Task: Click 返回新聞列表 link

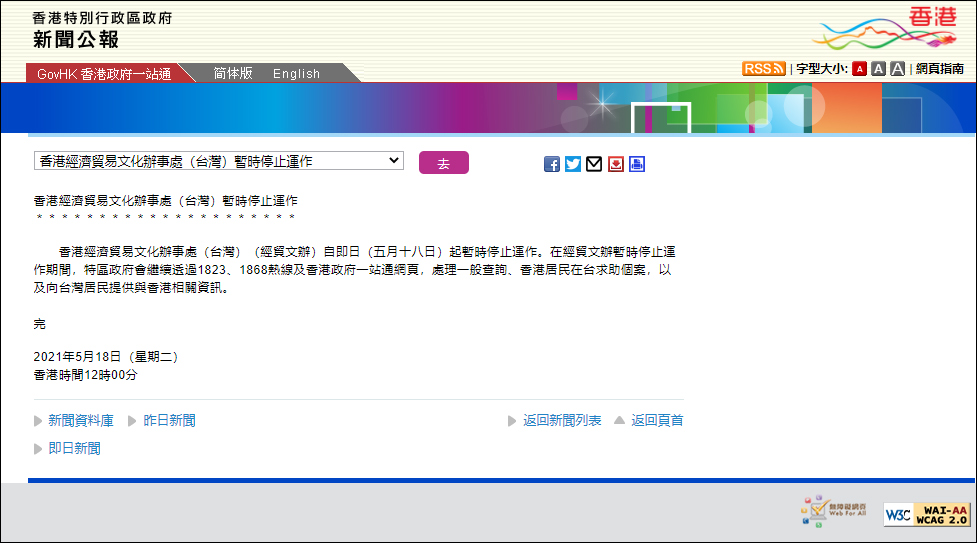Action: pyautogui.click(x=562, y=420)
